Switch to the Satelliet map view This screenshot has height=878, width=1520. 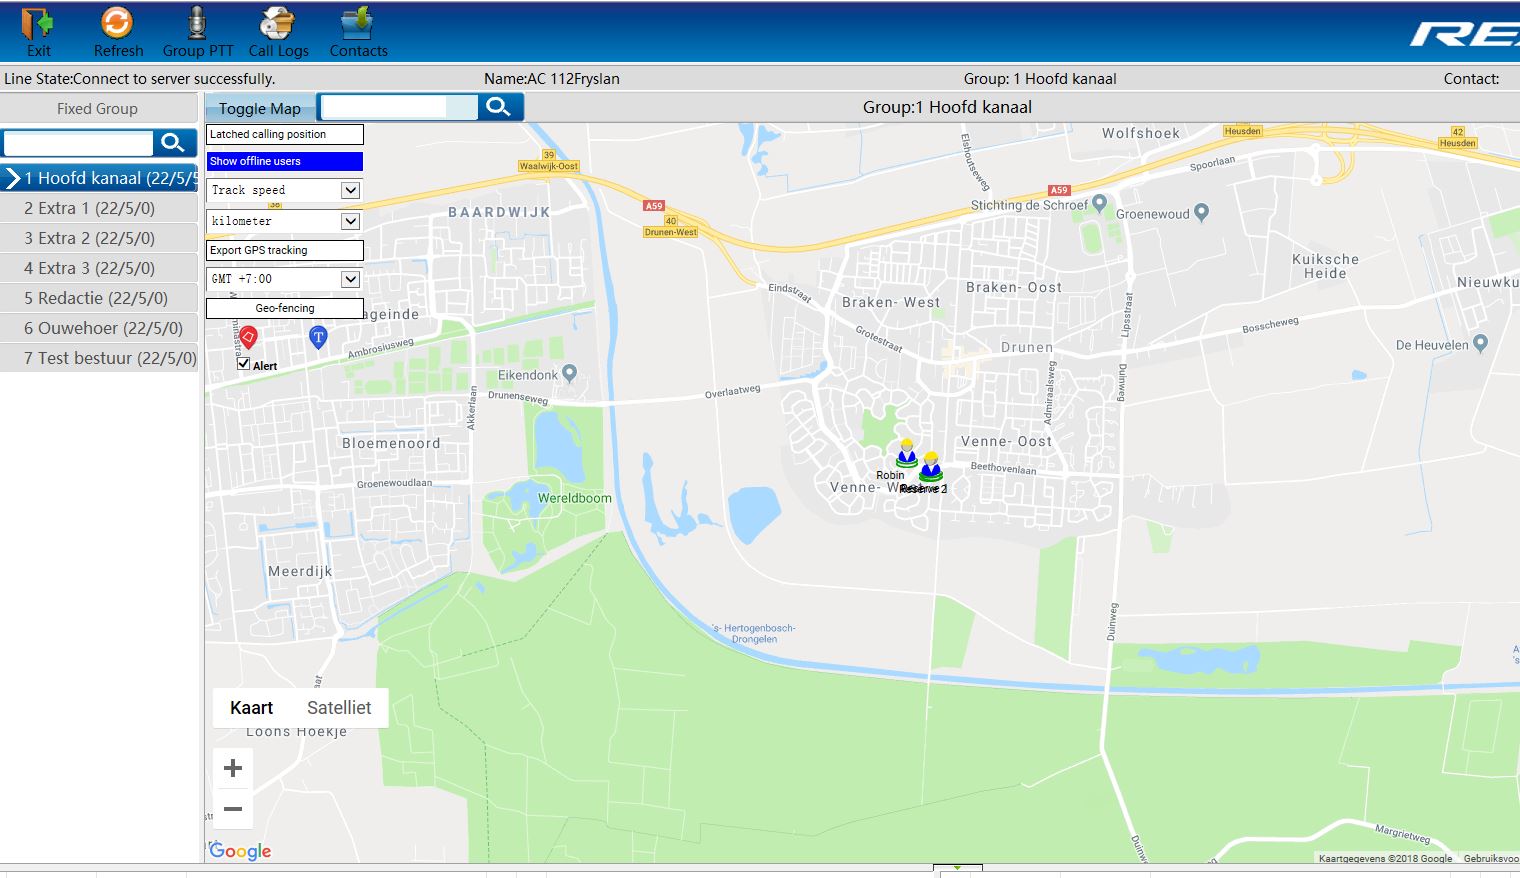pyautogui.click(x=339, y=708)
